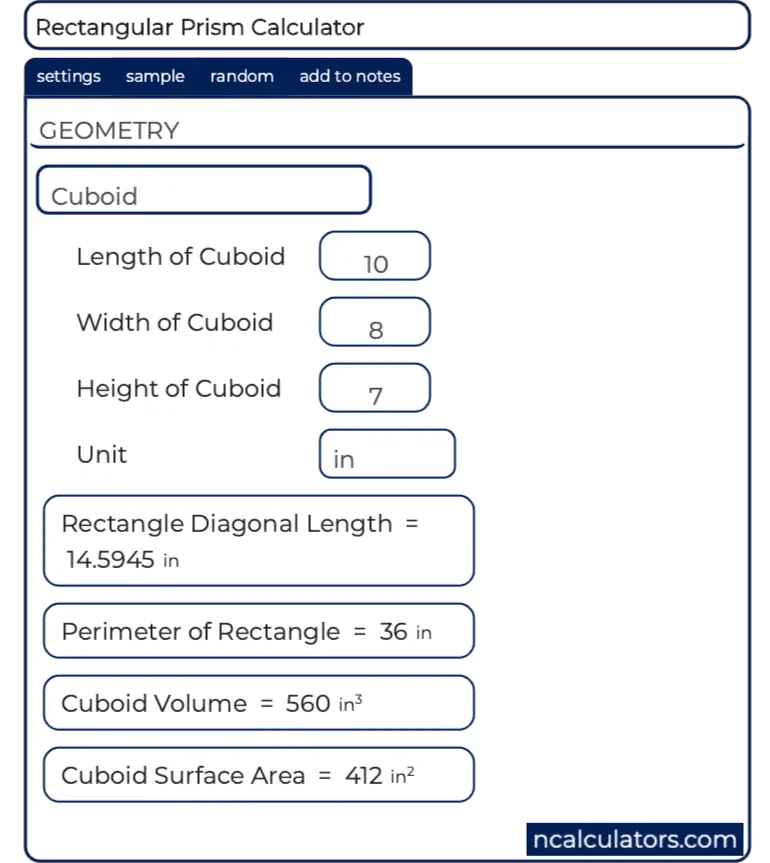The width and height of the screenshot is (770, 863).
Task: Open the Unit dropdown showing 'in'
Action: coord(387,453)
